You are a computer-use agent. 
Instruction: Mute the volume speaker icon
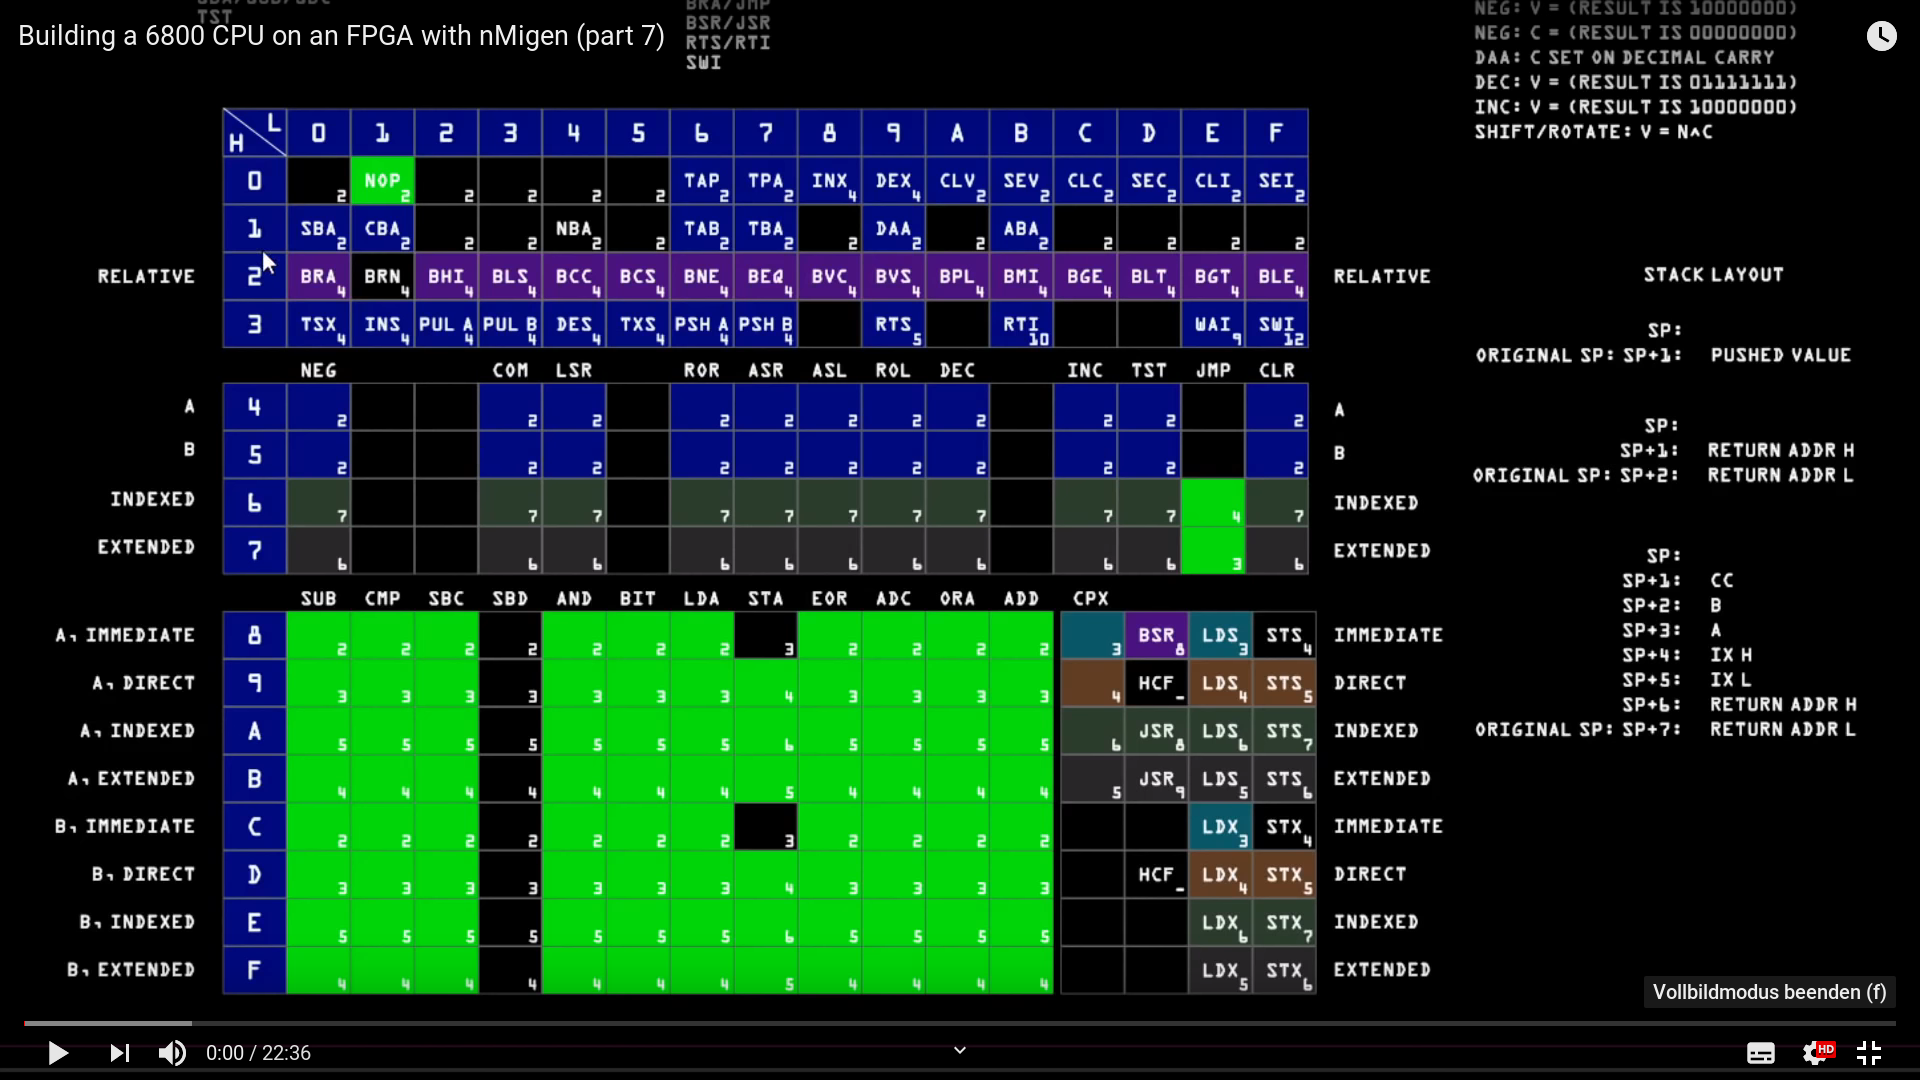coord(172,1053)
